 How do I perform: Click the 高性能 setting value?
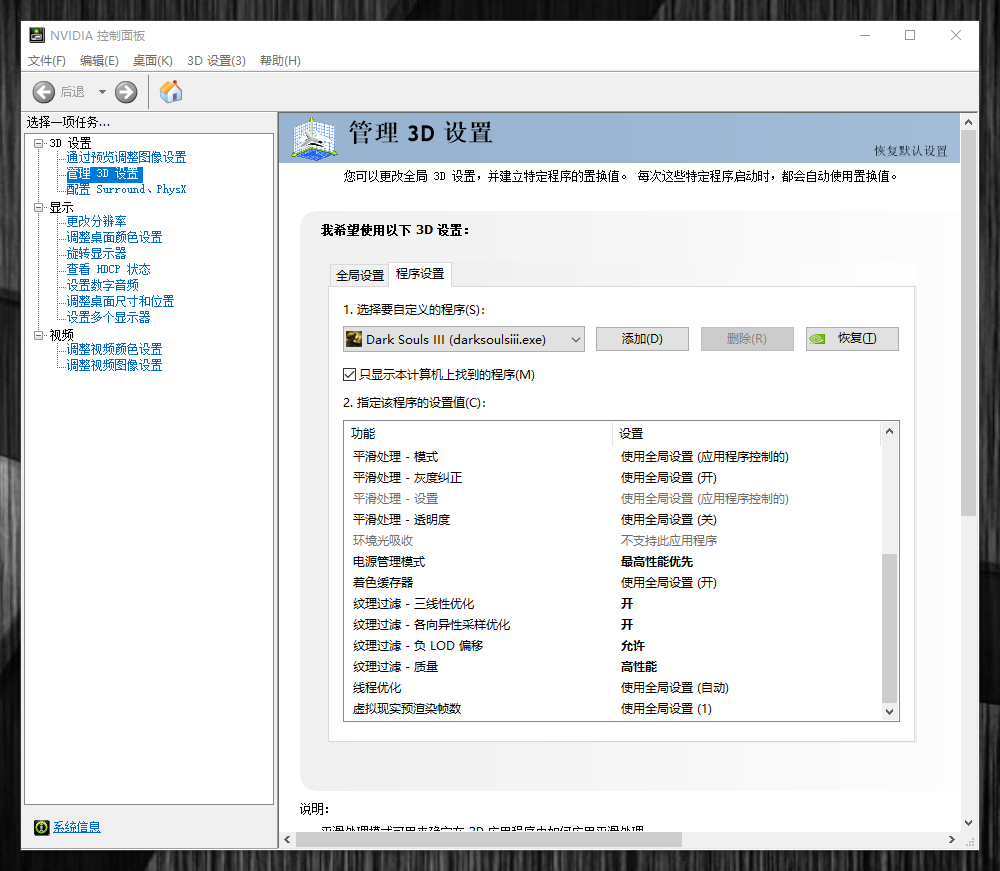coord(639,667)
